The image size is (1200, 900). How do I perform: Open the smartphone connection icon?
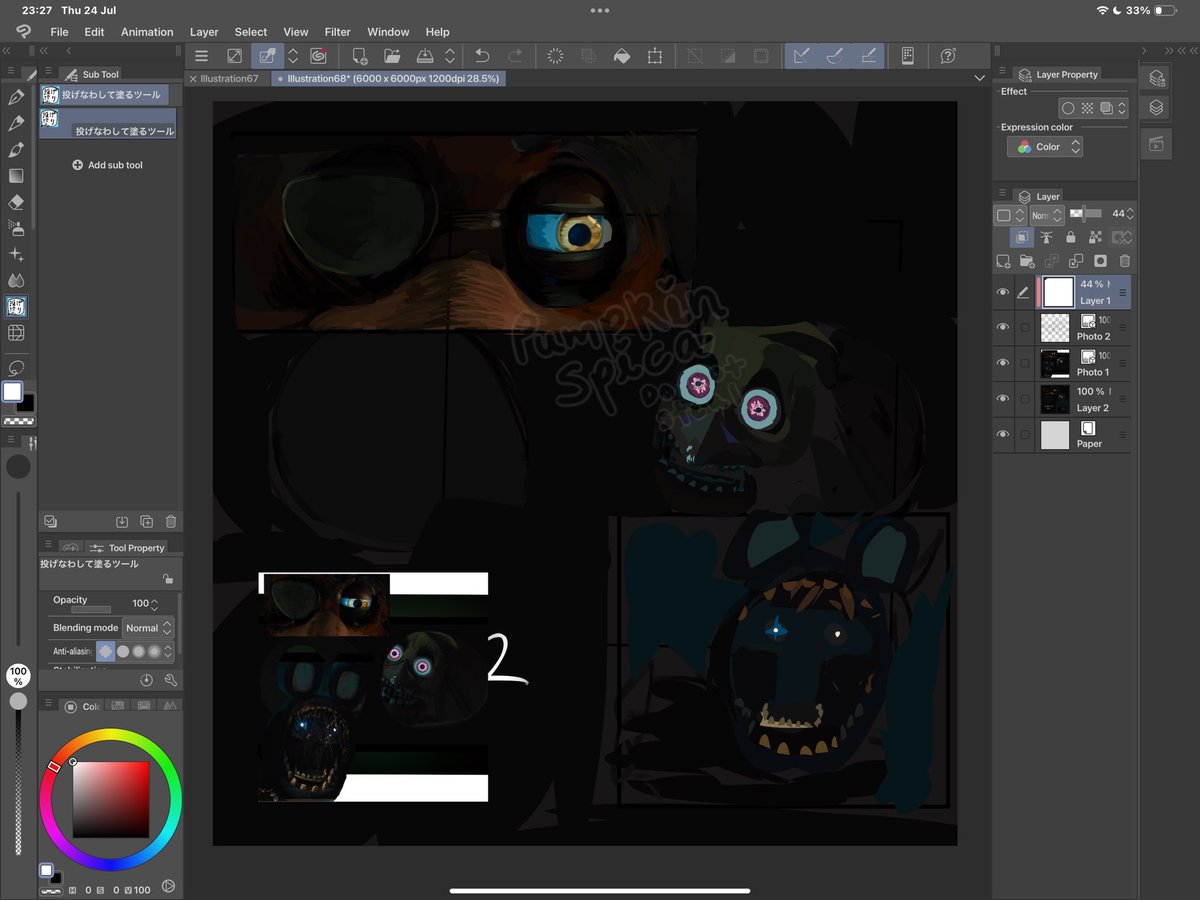click(907, 56)
